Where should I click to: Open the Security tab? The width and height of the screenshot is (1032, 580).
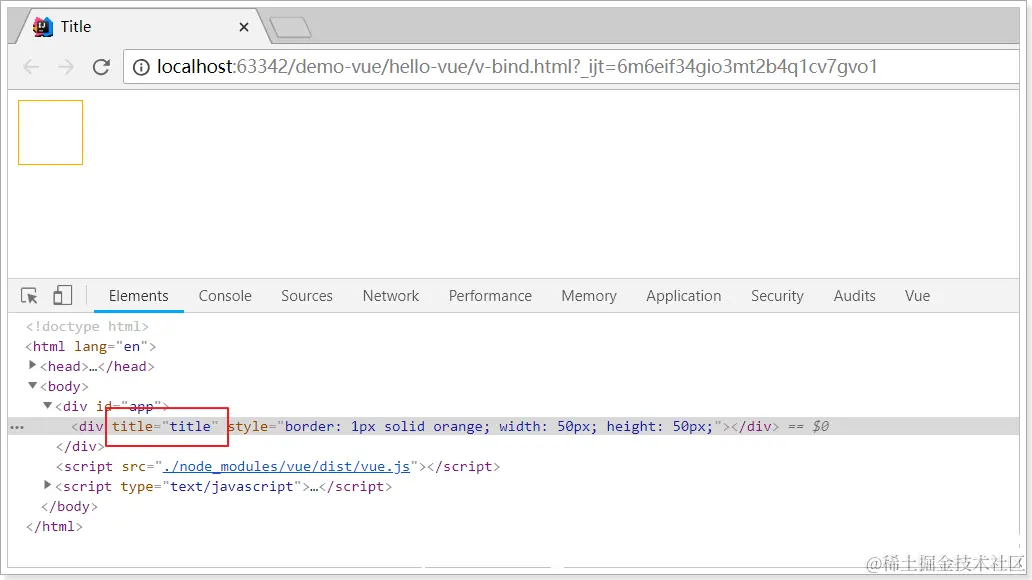tap(777, 296)
